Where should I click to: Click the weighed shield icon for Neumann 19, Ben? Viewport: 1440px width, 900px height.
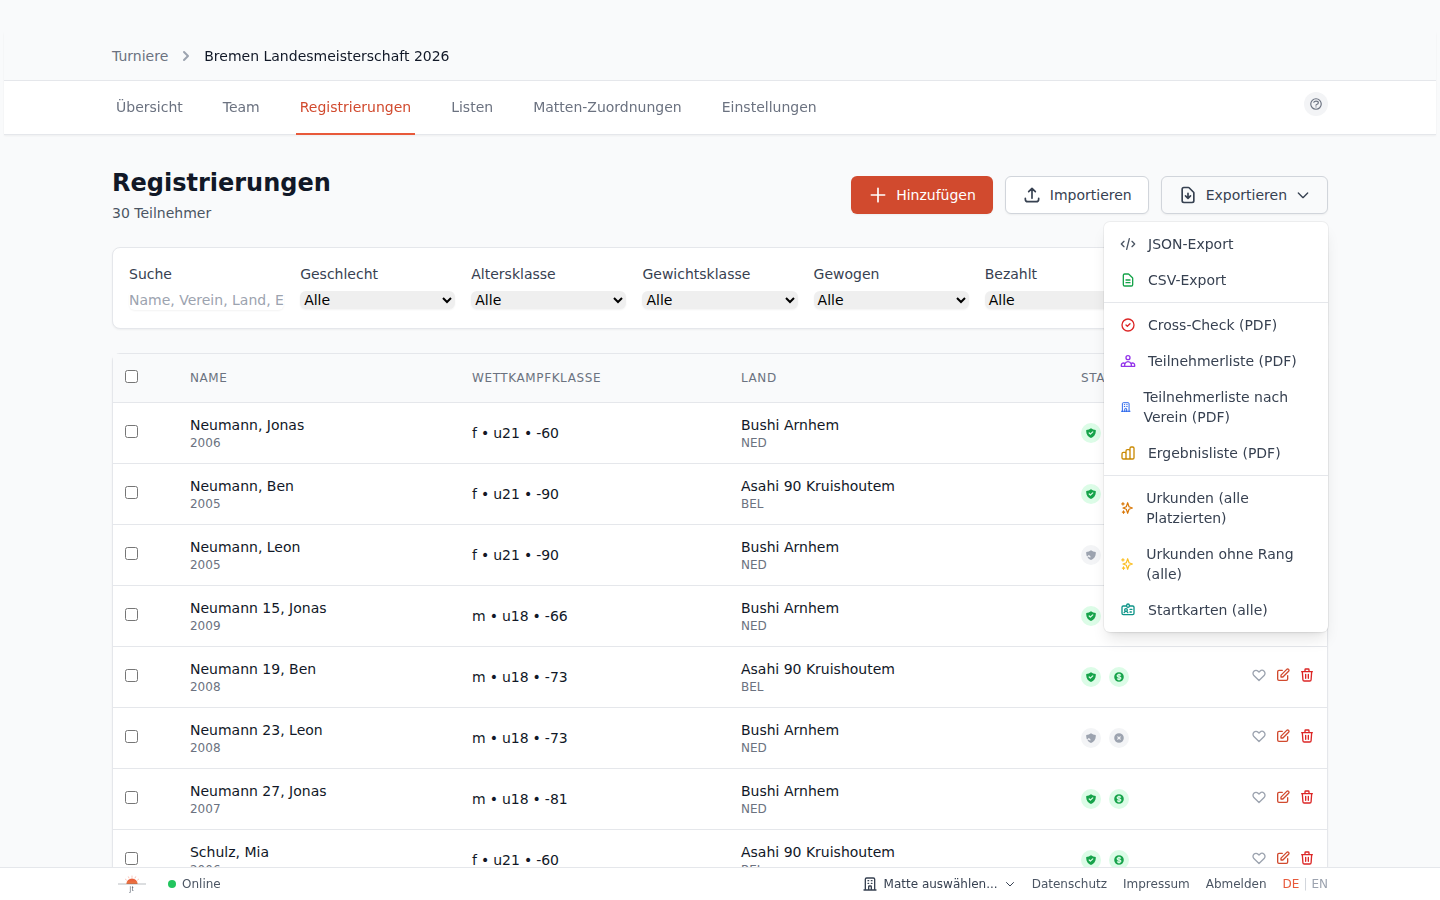[x=1091, y=677]
